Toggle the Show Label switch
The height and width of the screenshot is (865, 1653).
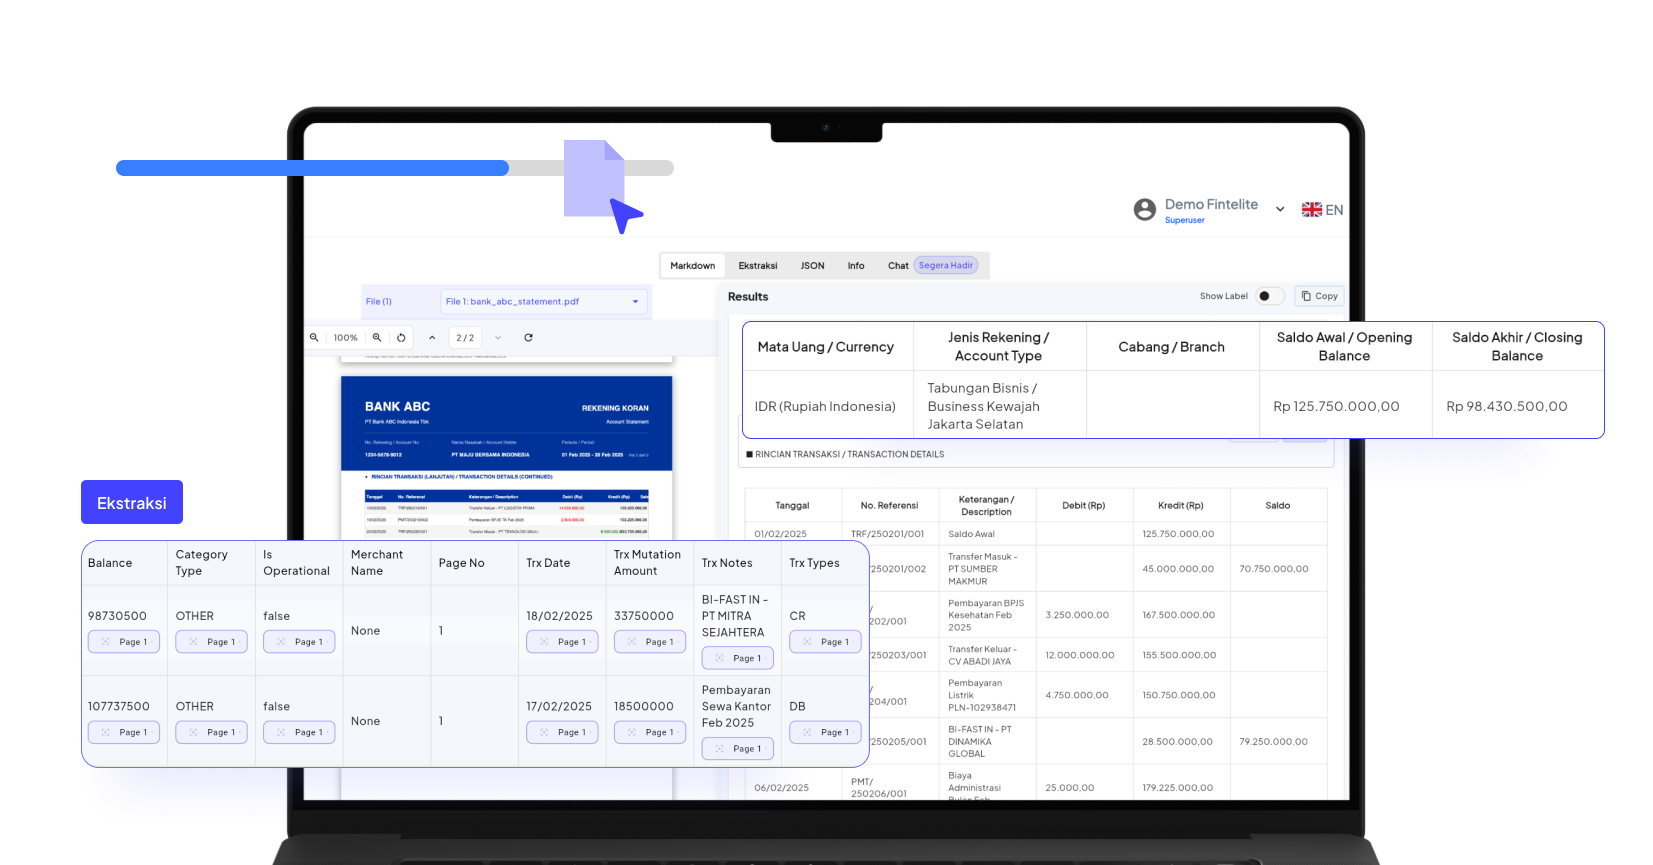tap(1268, 296)
